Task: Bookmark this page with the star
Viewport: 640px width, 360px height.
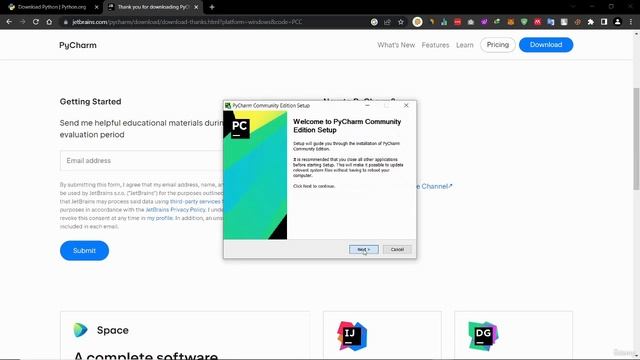Action: point(401,22)
